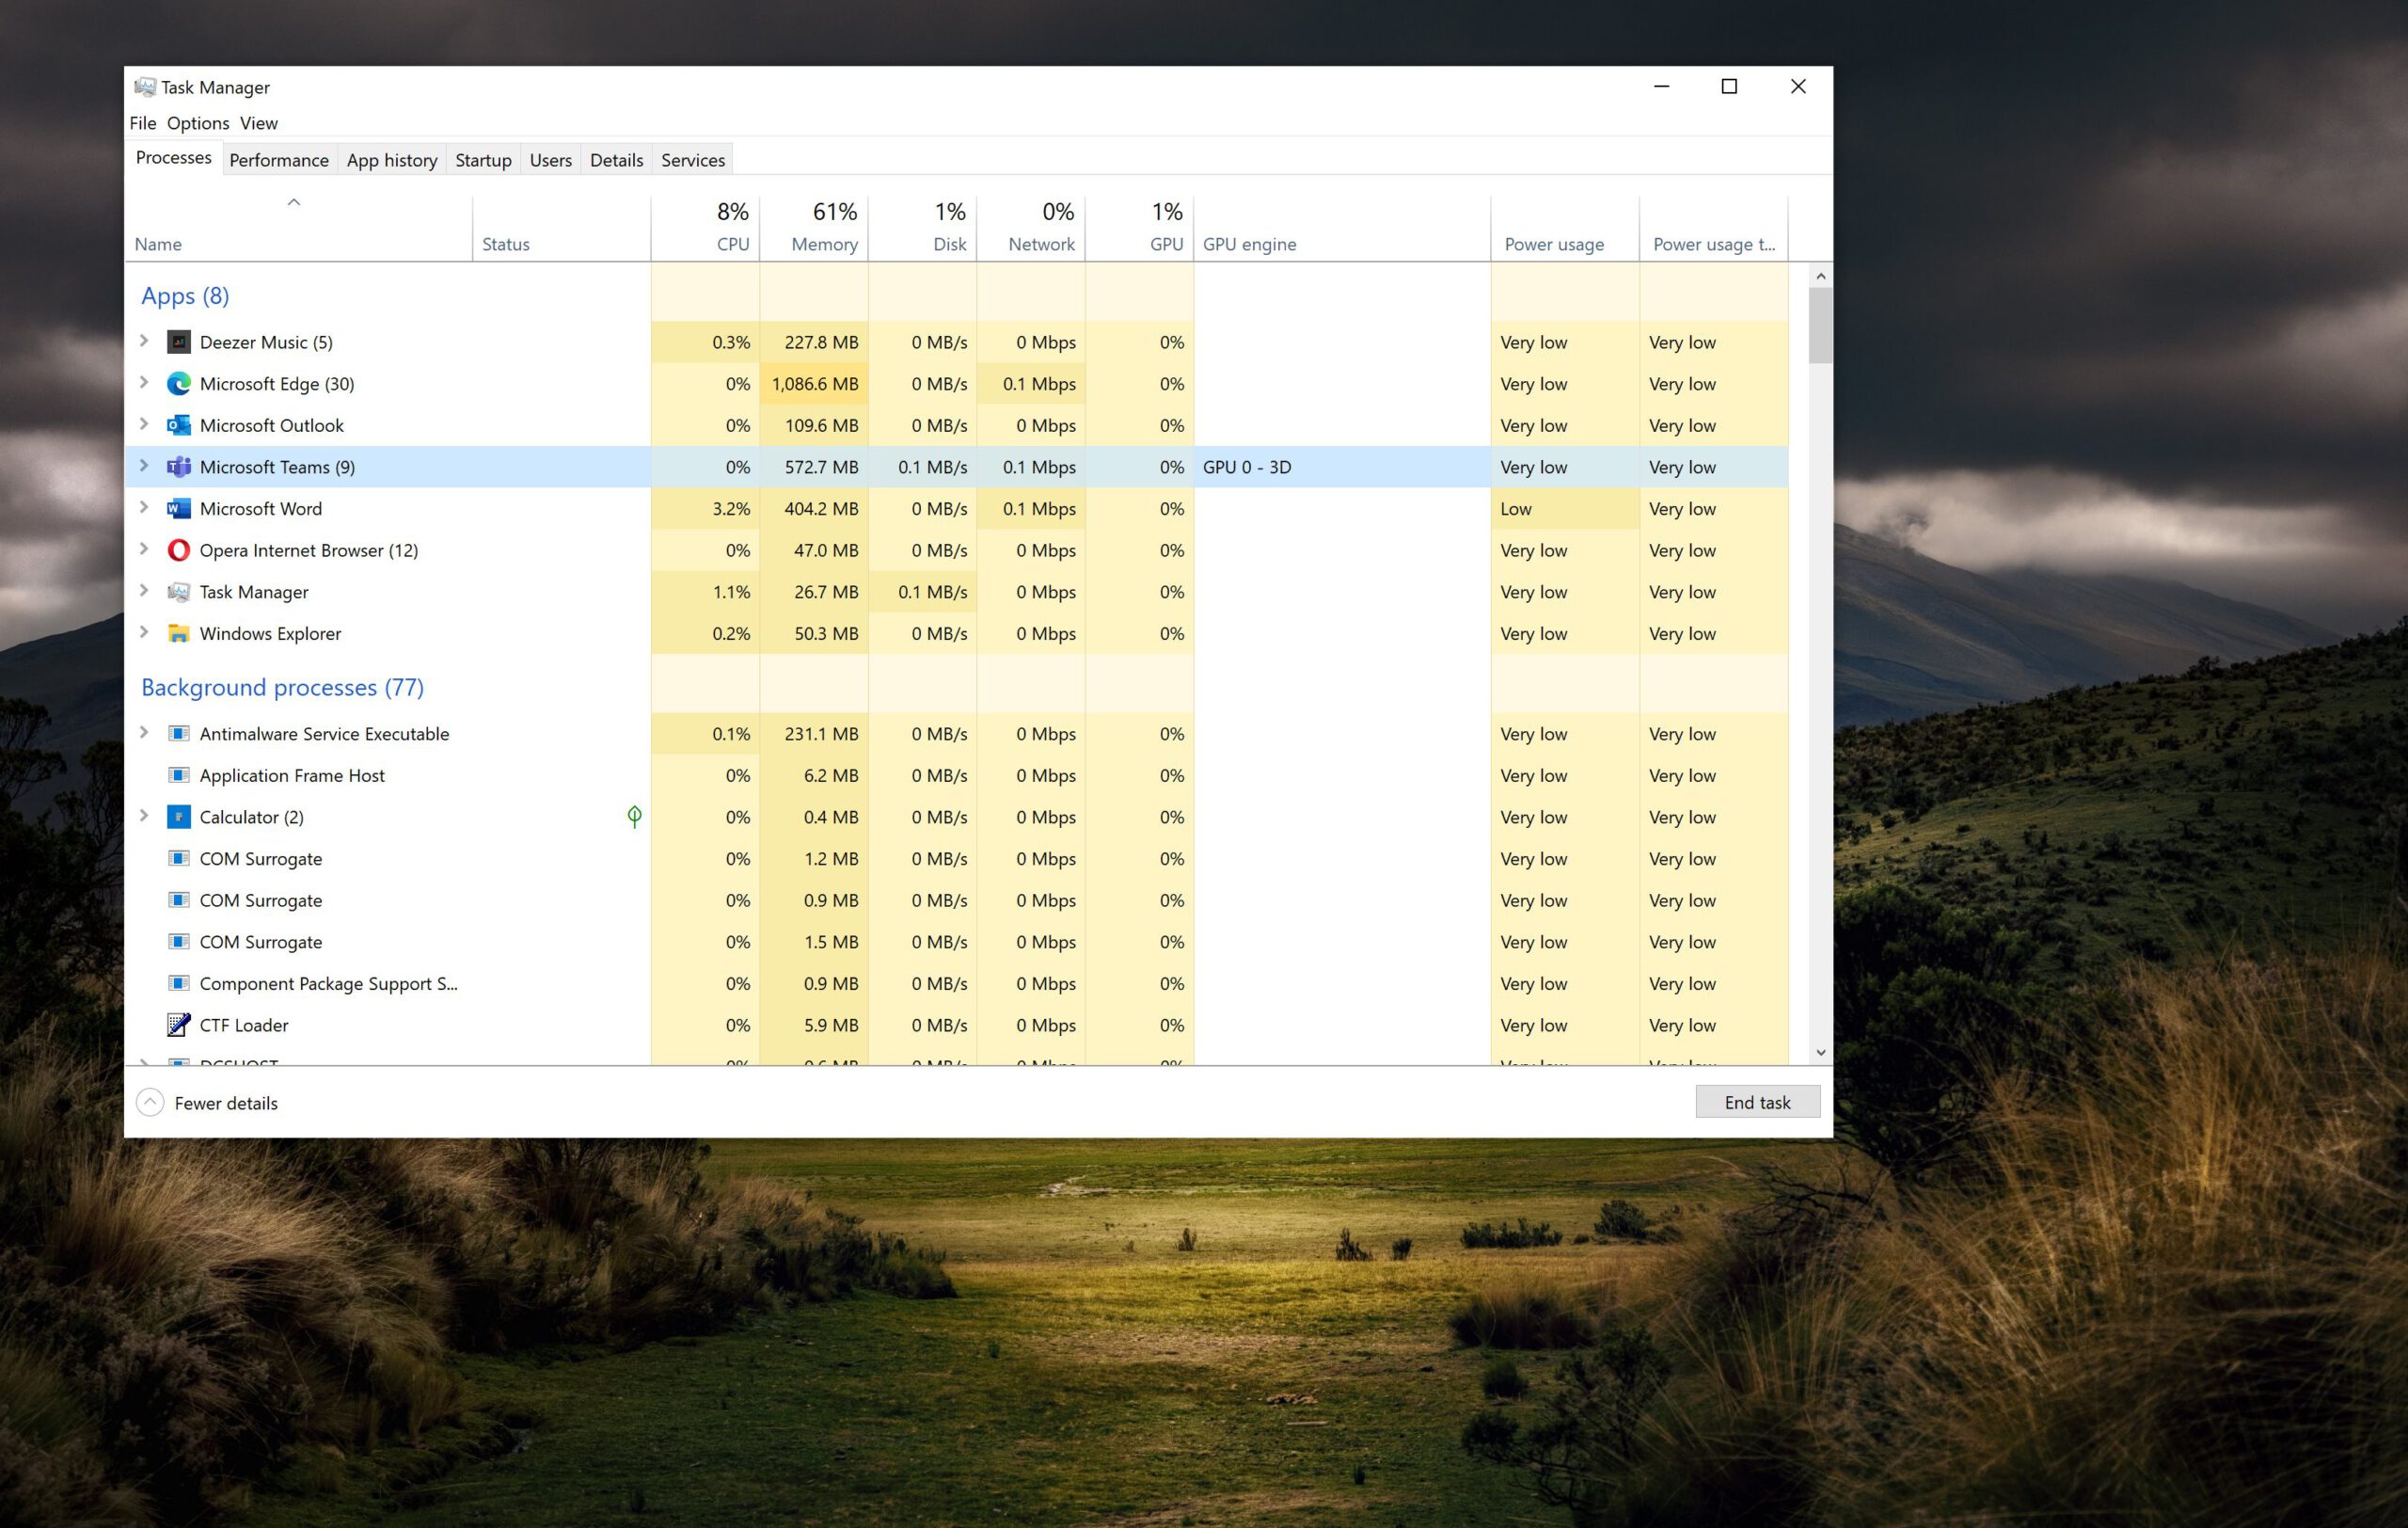Click the scrollbar up arrow
2408x1528 pixels.
pos(1820,276)
